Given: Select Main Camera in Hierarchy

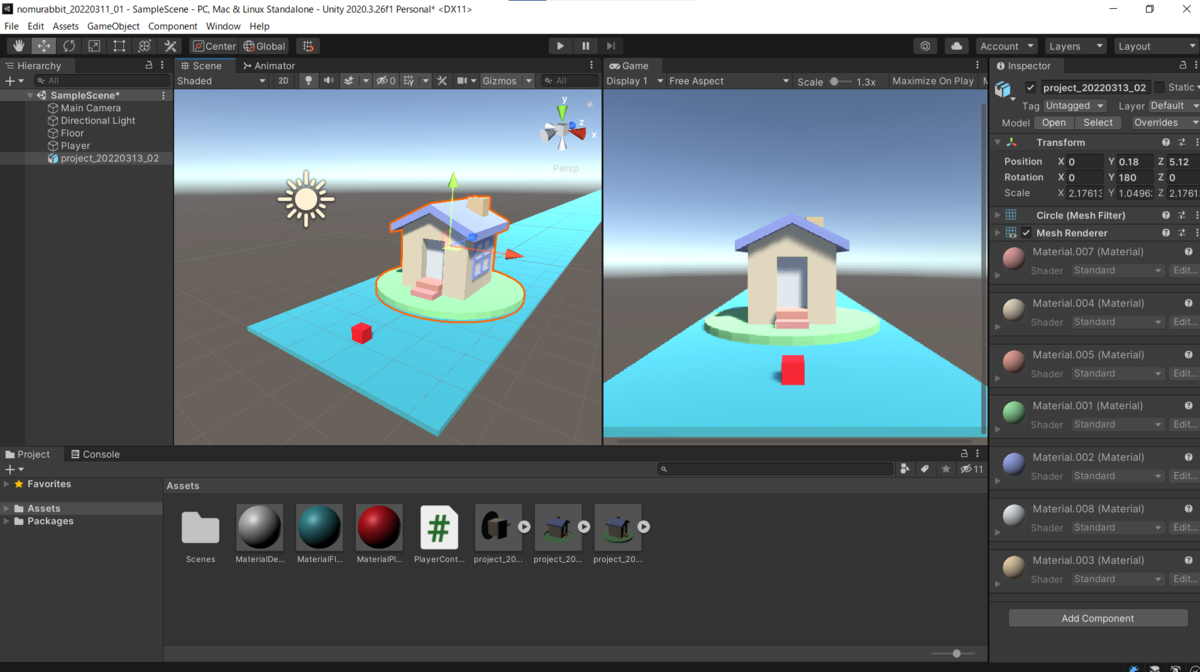Looking at the screenshot, I should 90,108.
